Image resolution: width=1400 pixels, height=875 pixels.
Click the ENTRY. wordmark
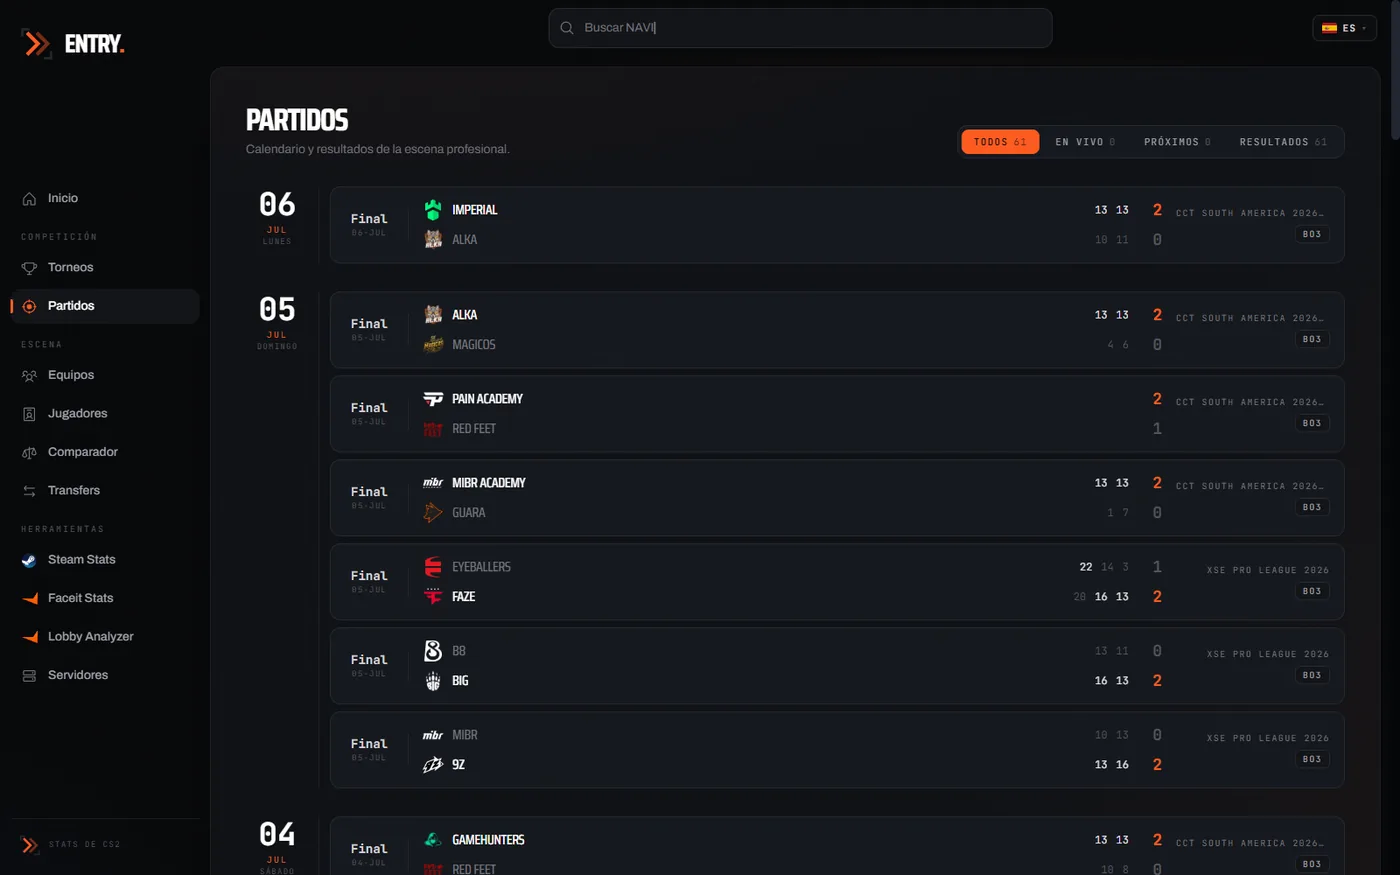[x=94, y=44]
